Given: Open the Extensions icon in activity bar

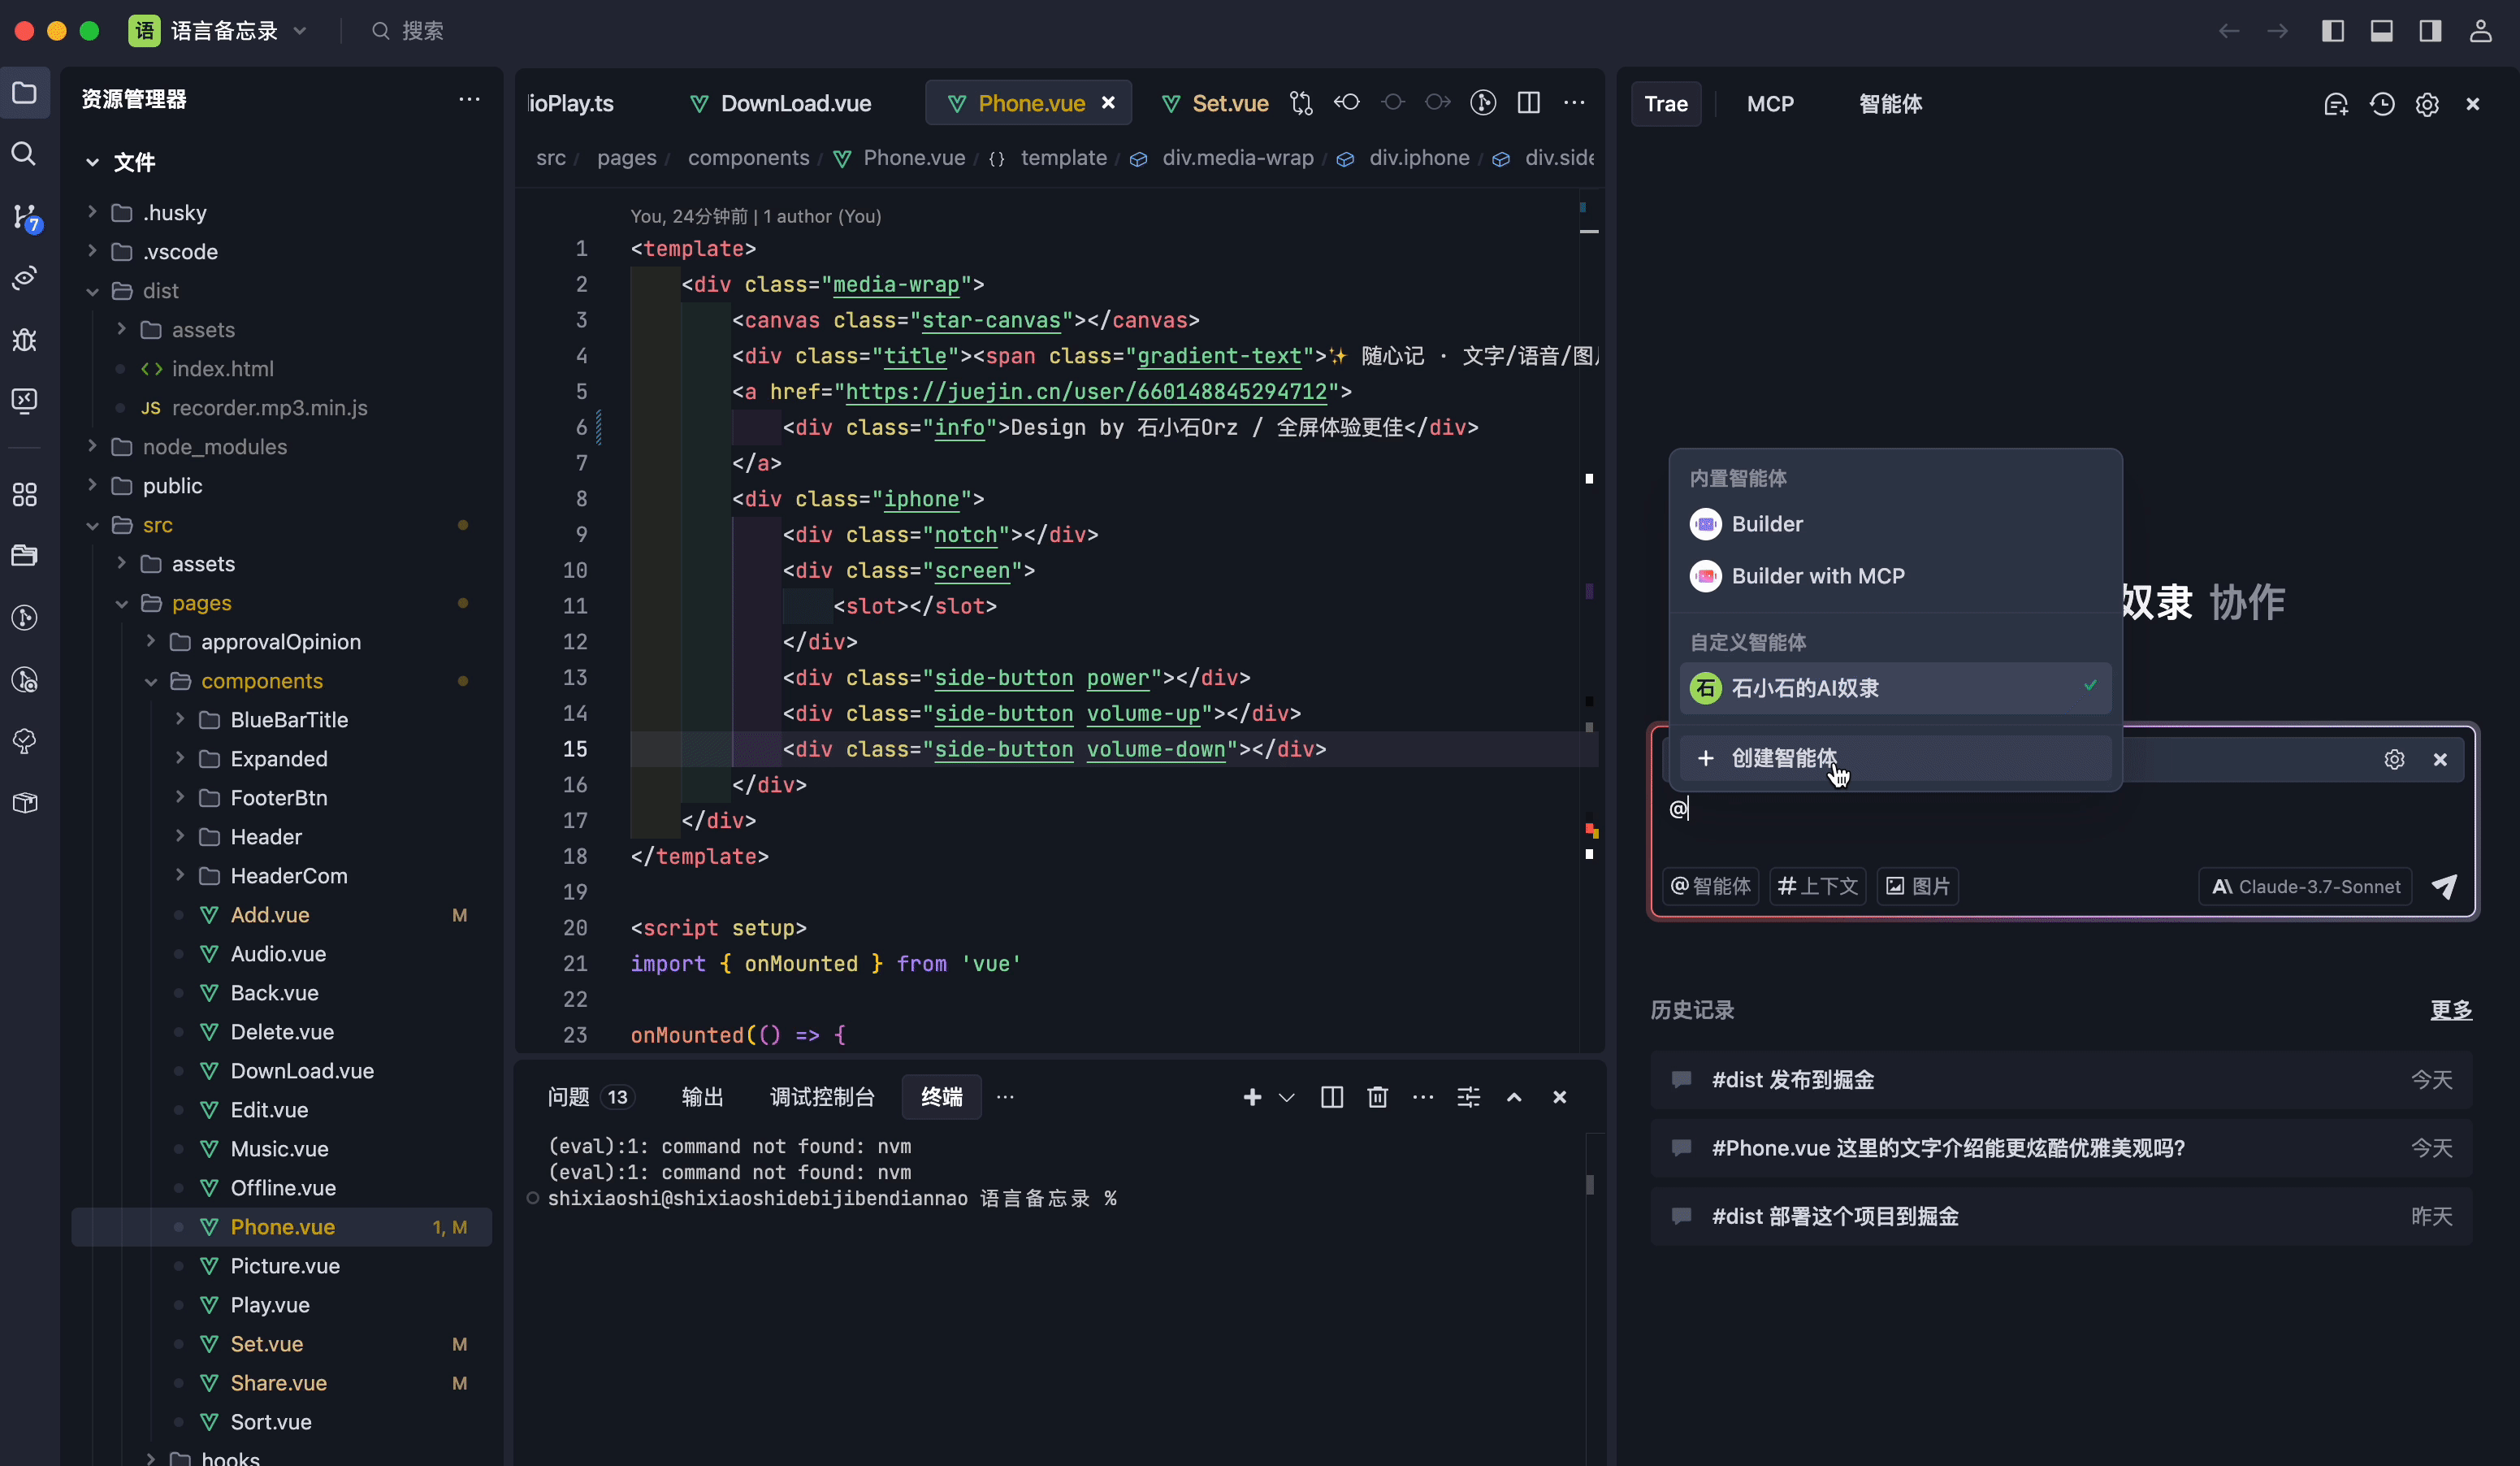Looking at the screenshot, I should 24,494.
